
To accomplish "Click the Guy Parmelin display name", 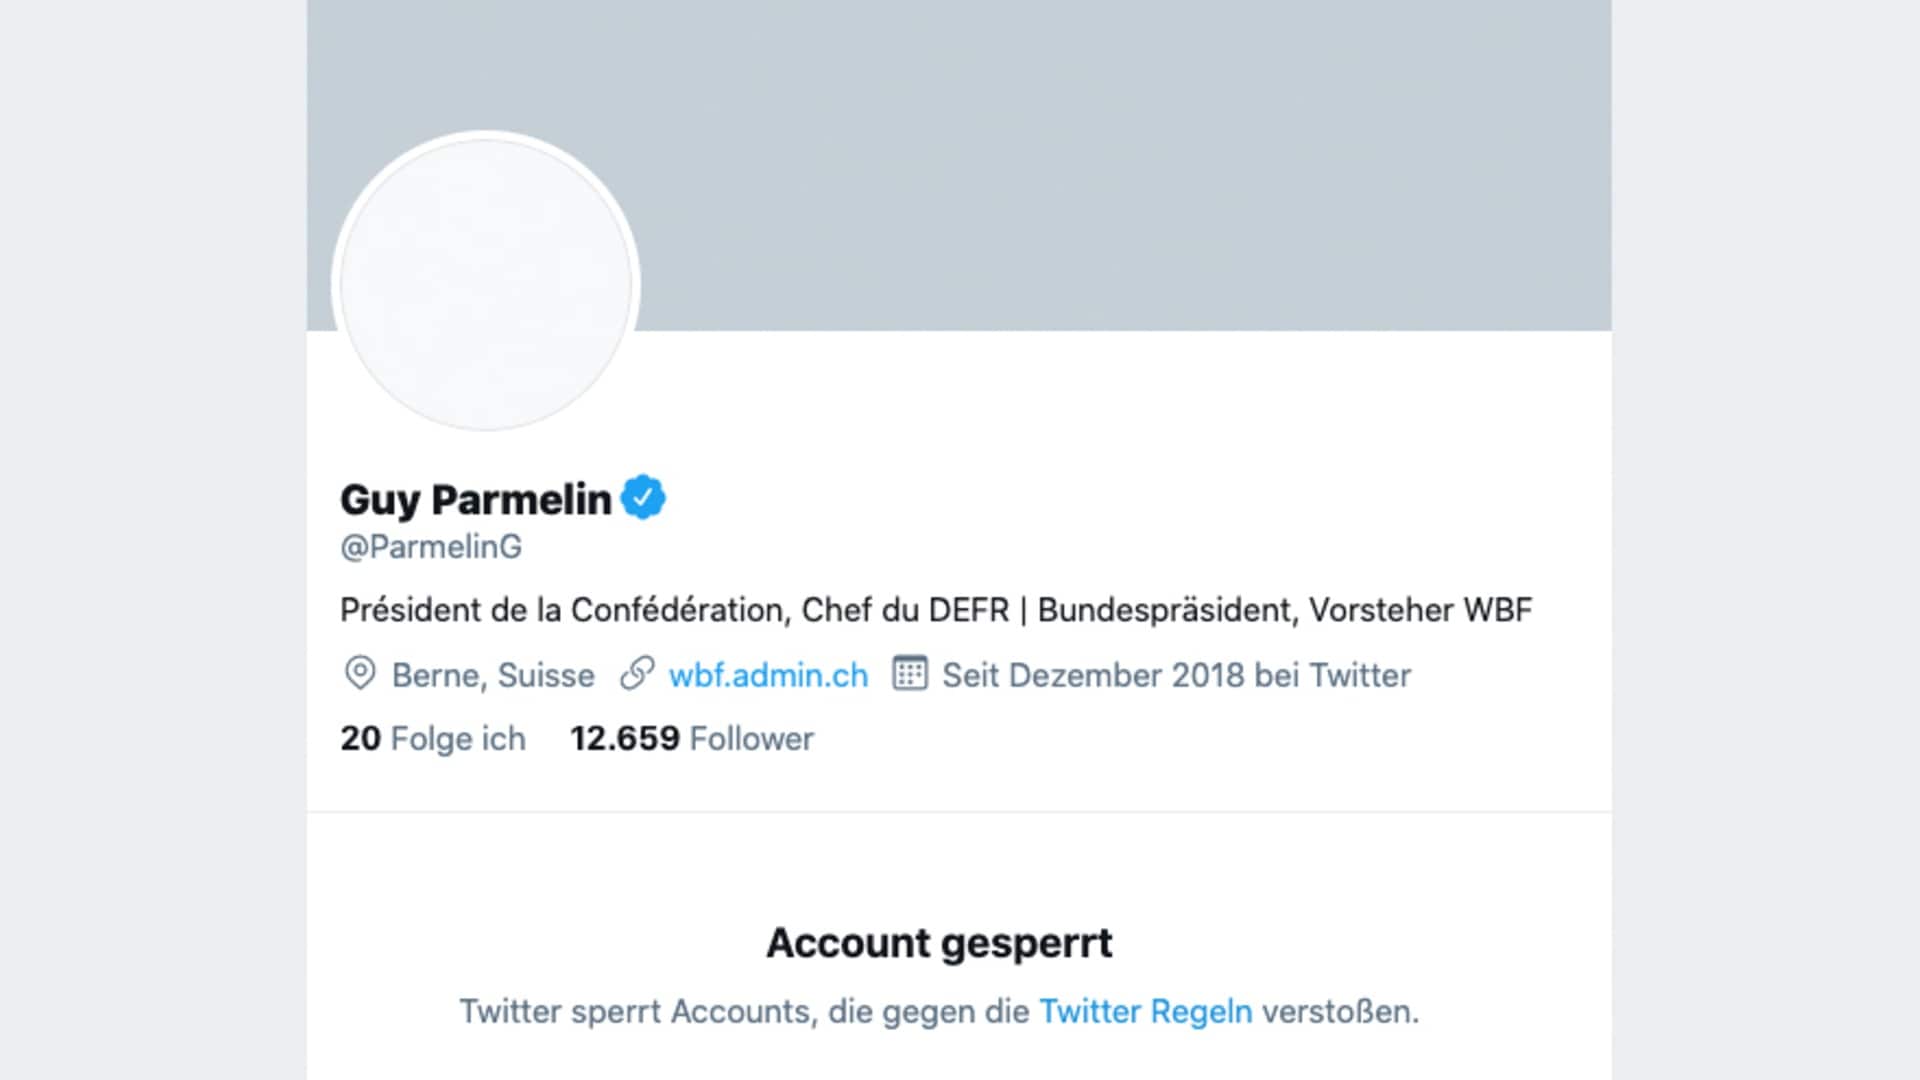I will pos(476,499).
